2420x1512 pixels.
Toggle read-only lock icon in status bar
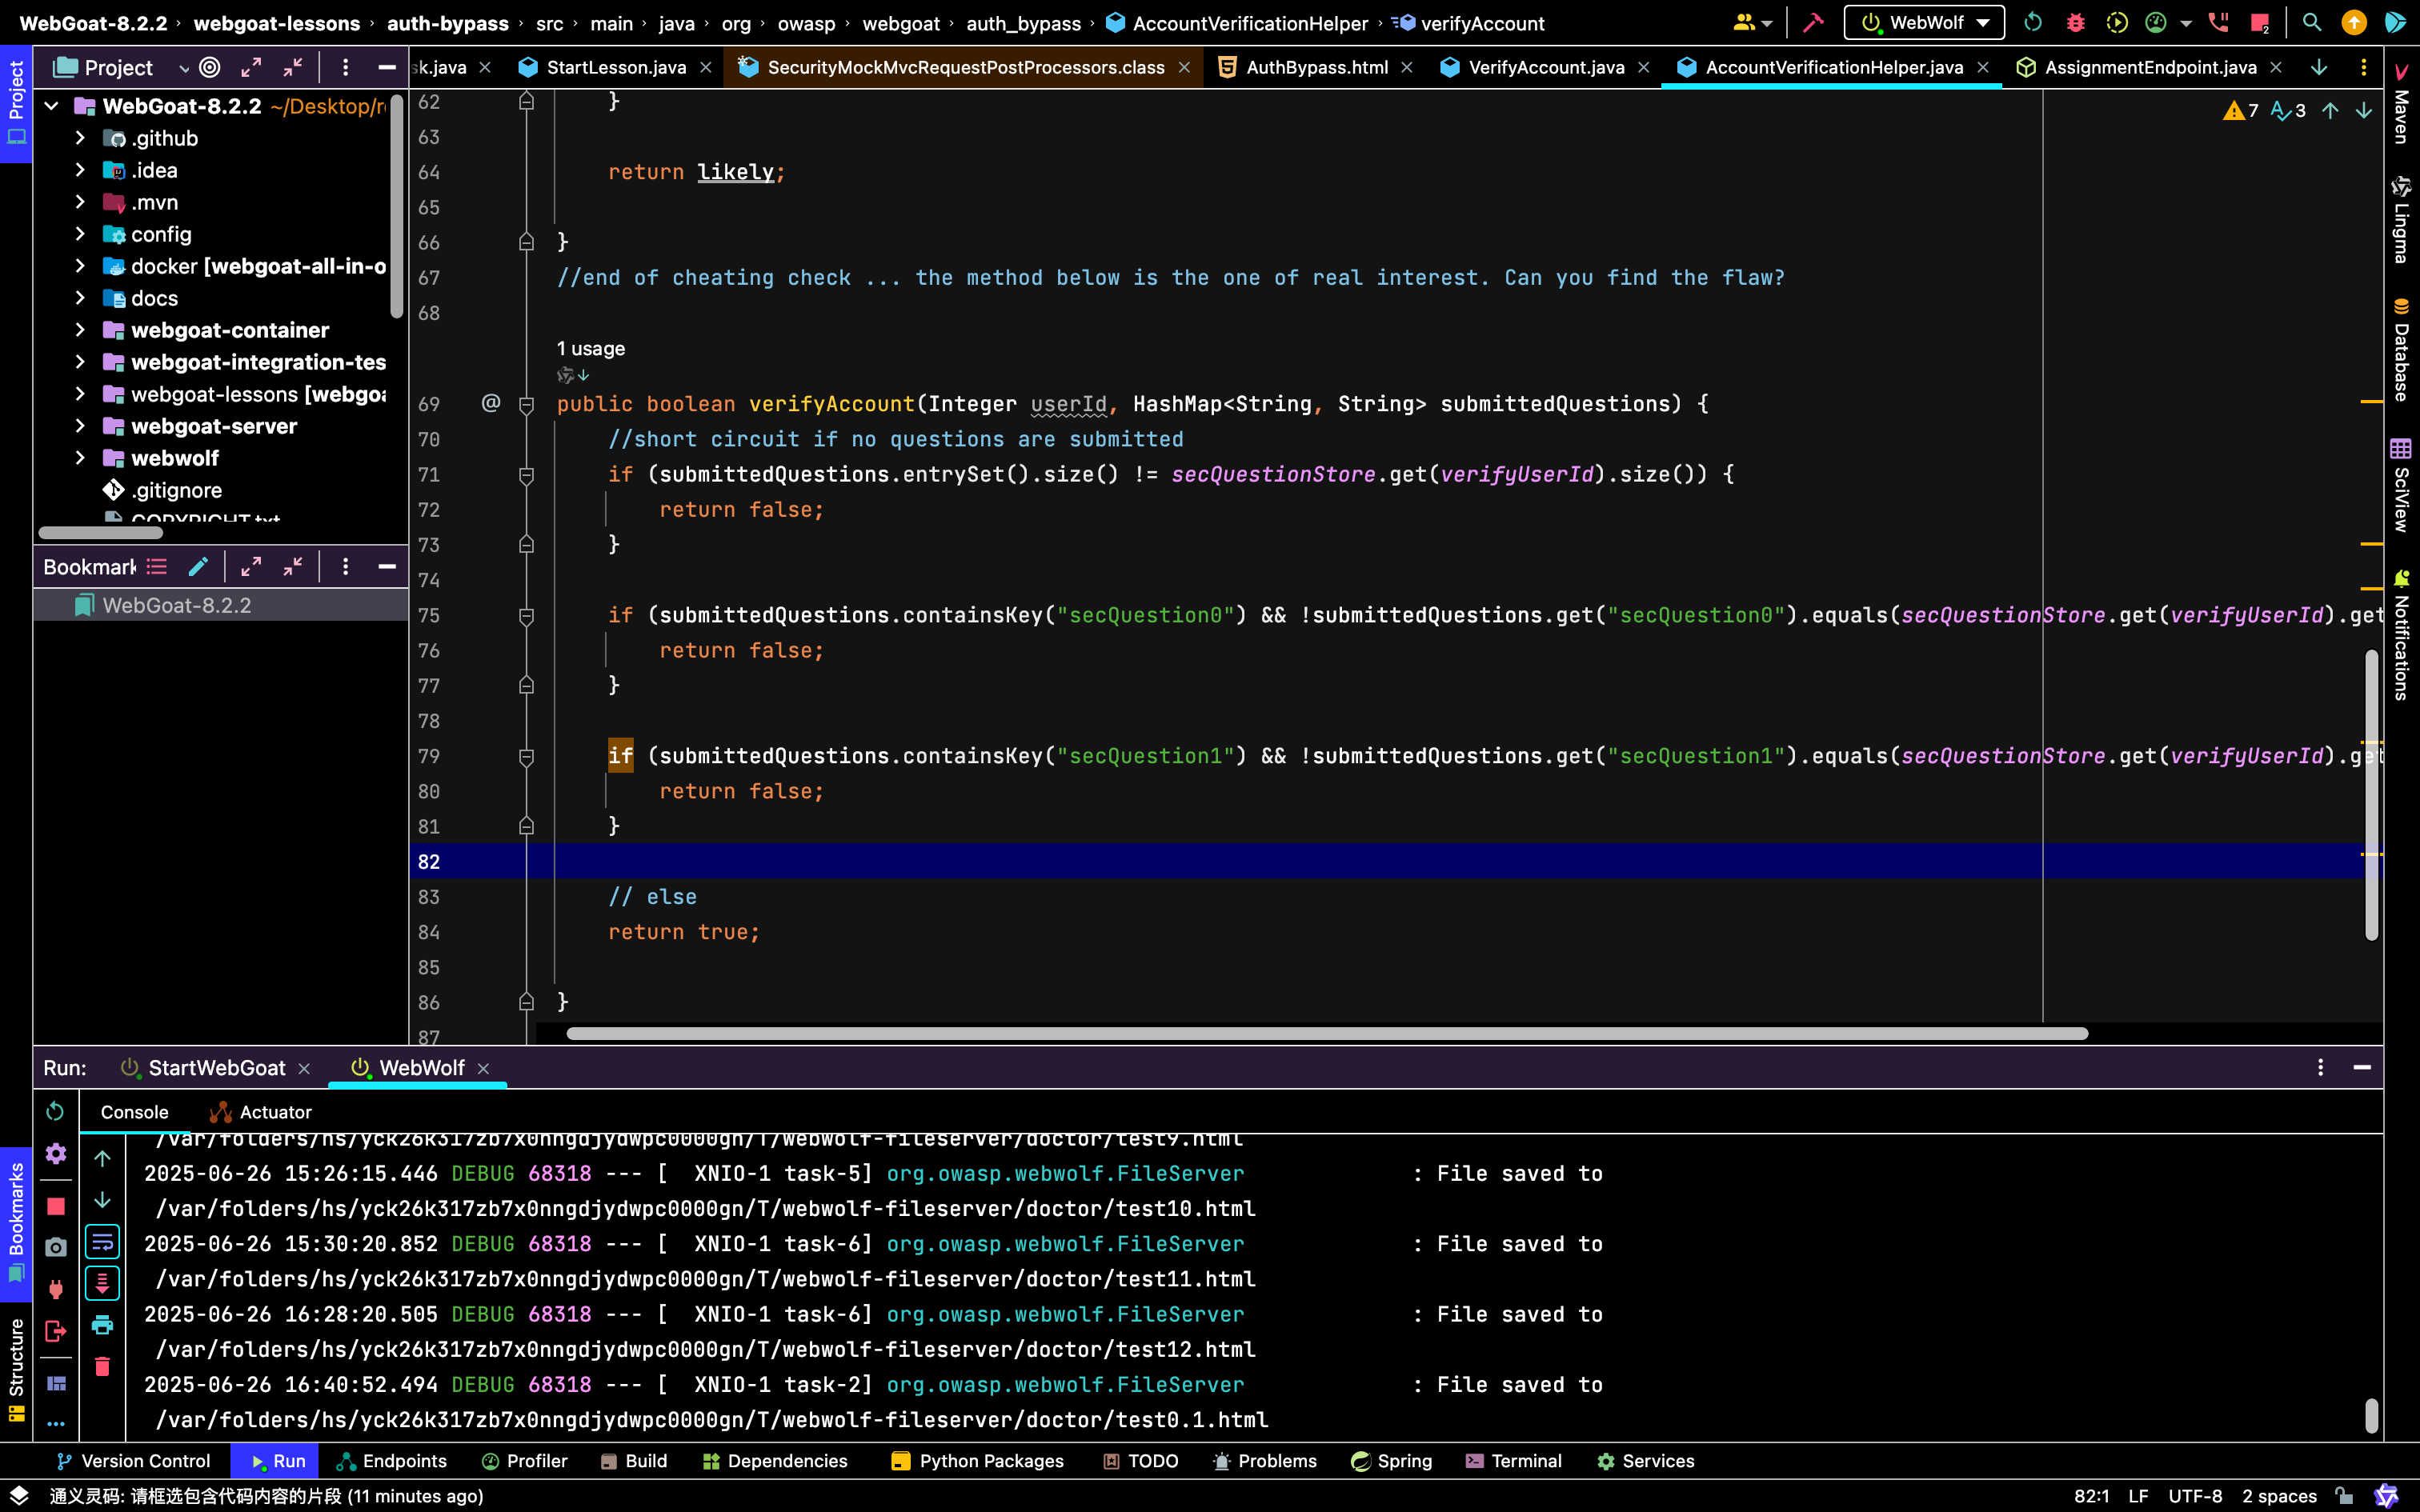[2344, 1496]
